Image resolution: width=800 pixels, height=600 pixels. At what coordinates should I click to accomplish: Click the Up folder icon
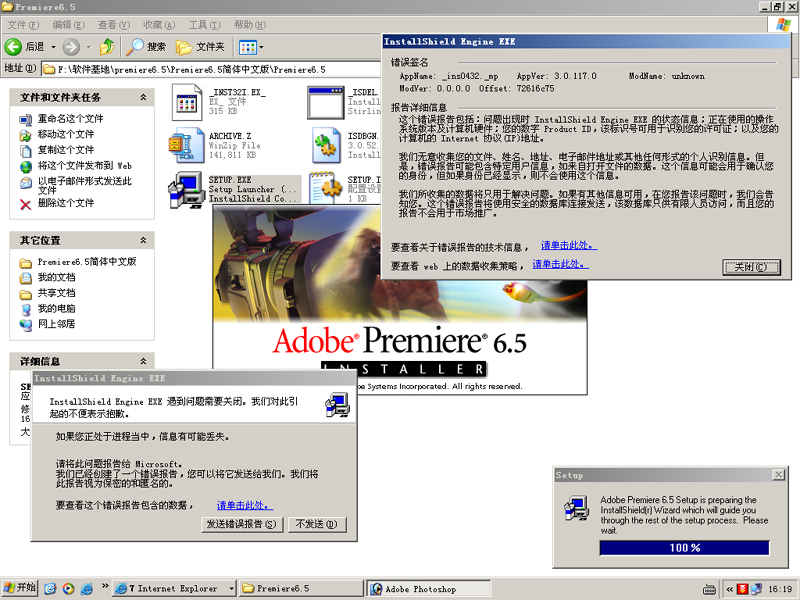point(107,47)
